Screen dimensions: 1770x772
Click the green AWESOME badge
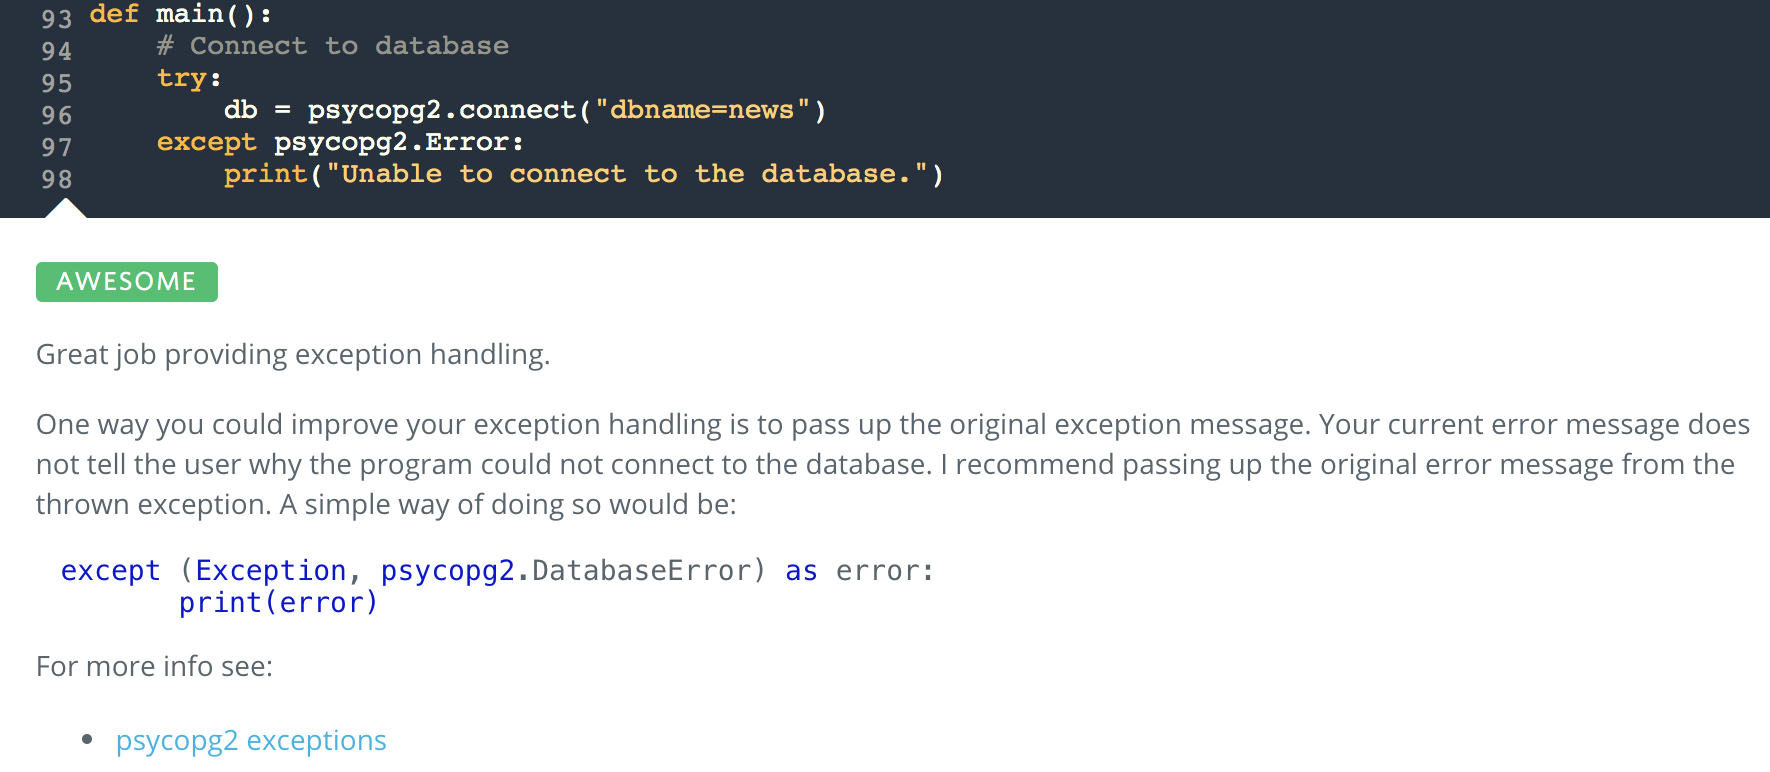tap(127, 282)
